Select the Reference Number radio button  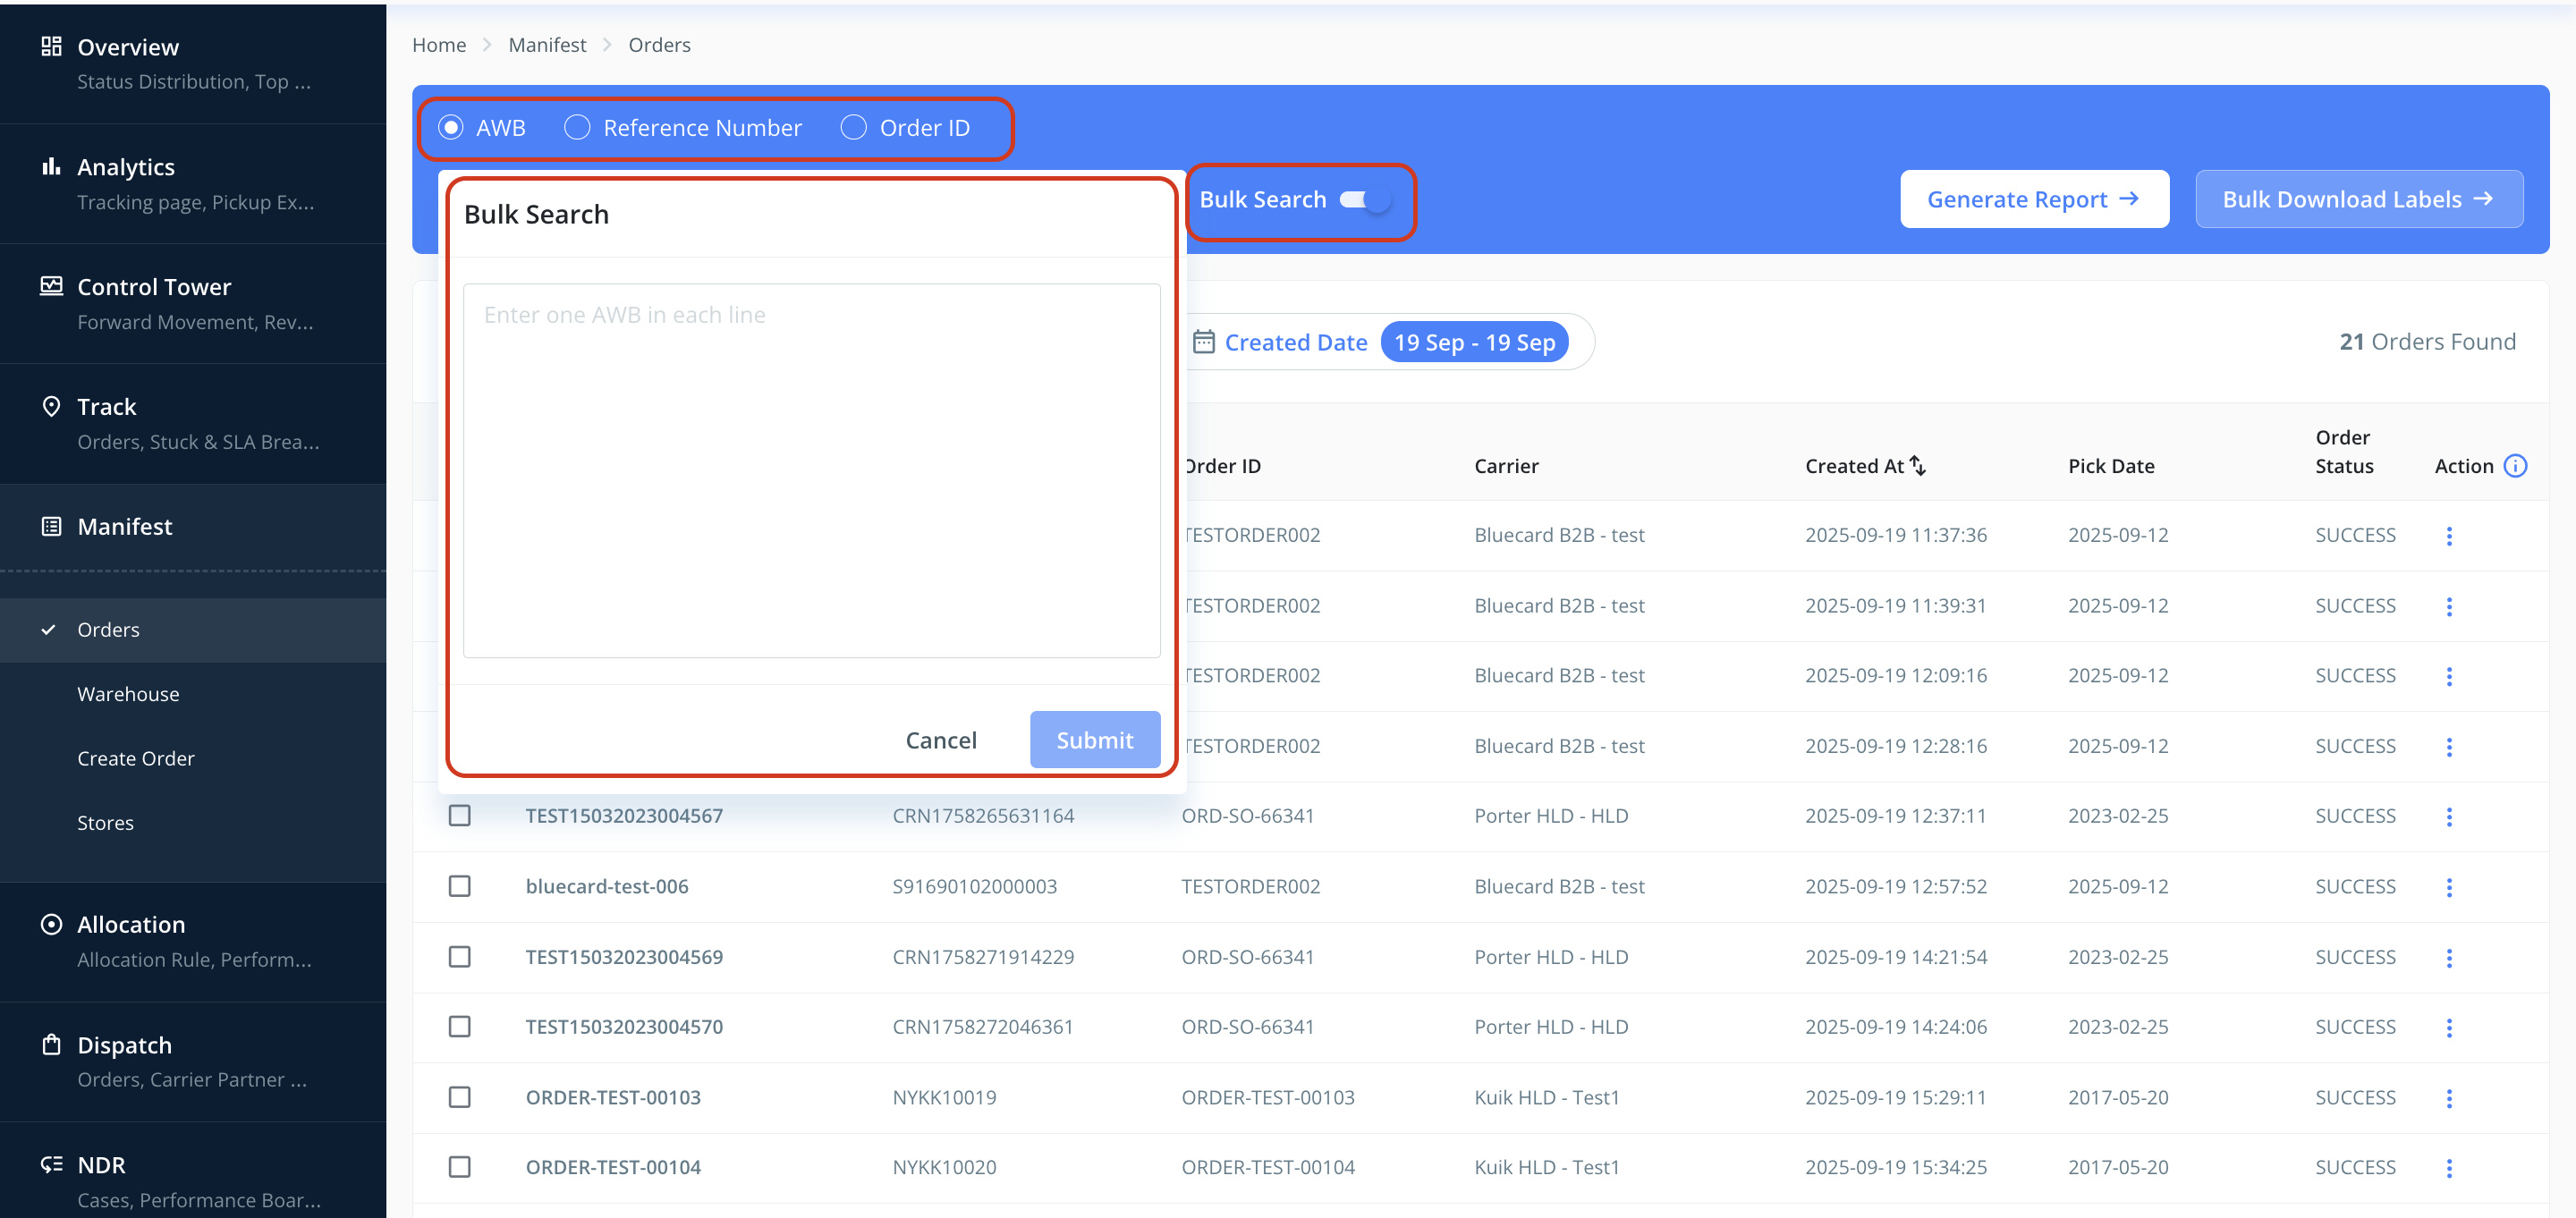(577, 128)
